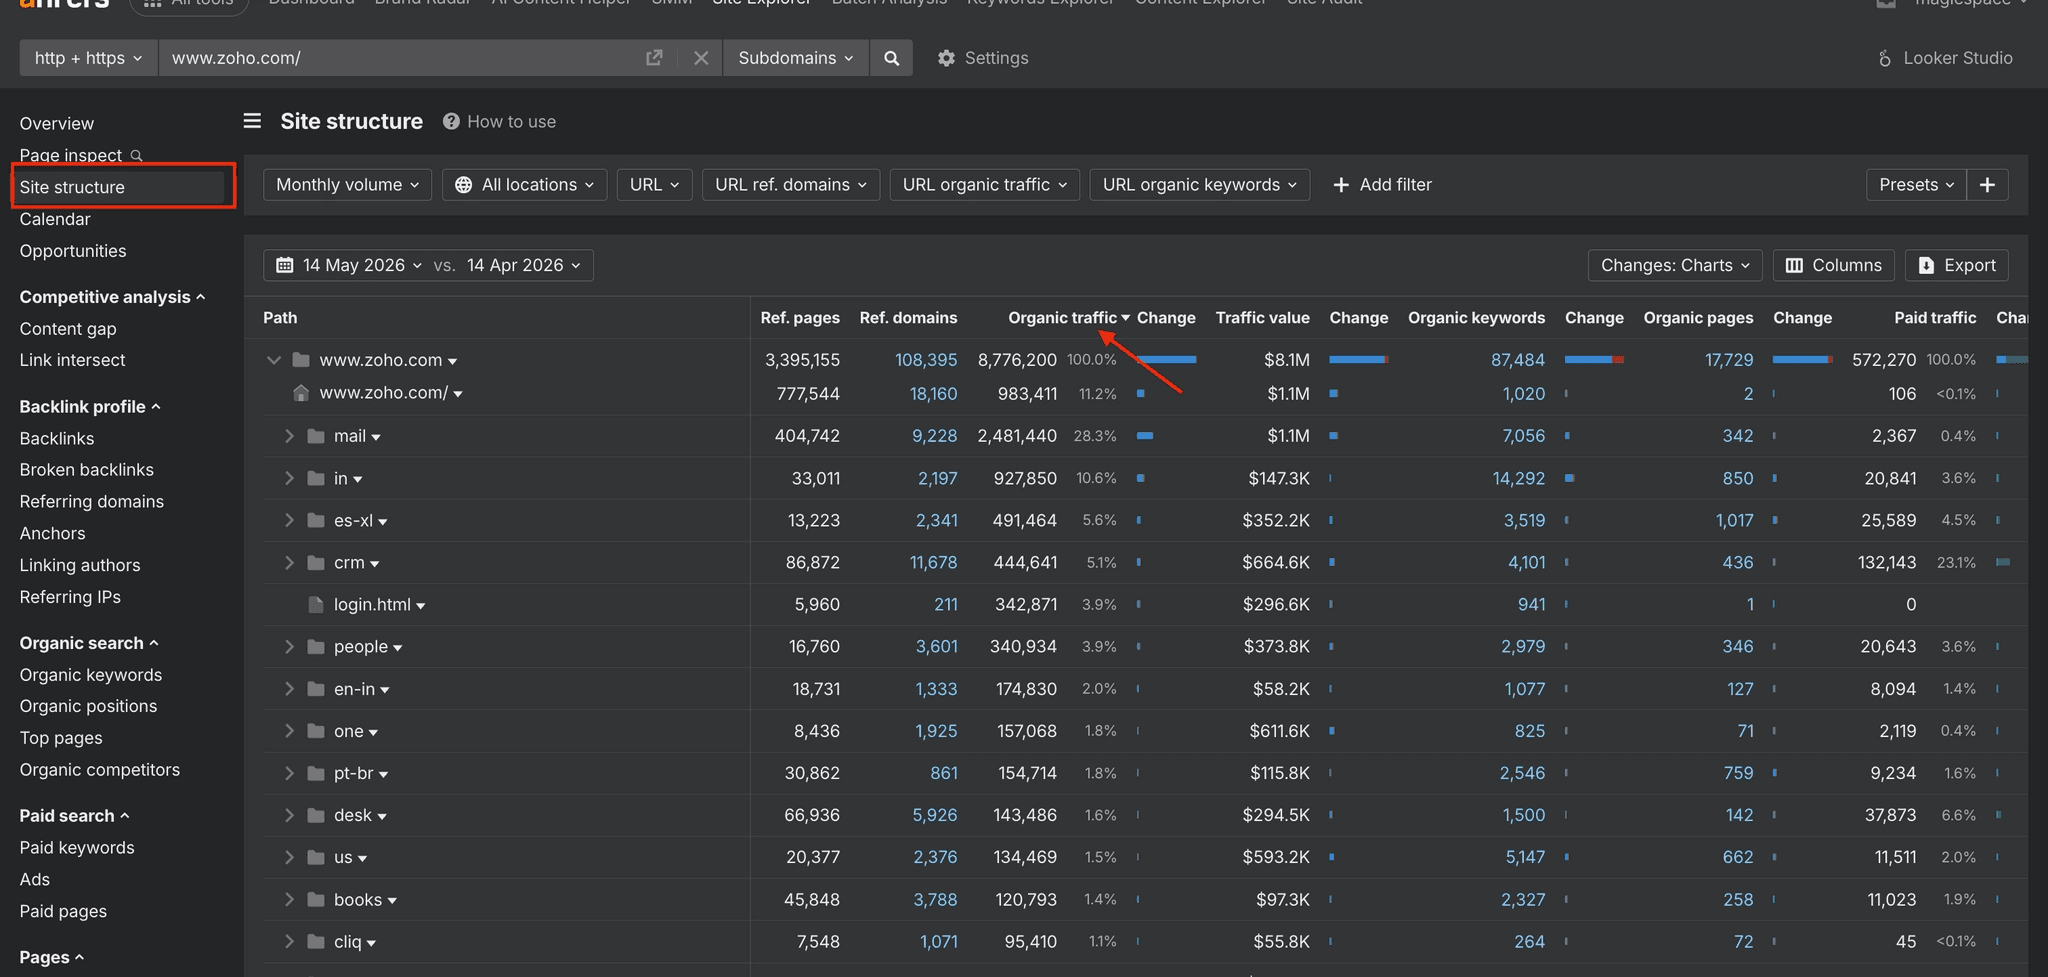Expand the people folder row
Viewport: 2048px width, 977px height.
(x=288, y=647)
